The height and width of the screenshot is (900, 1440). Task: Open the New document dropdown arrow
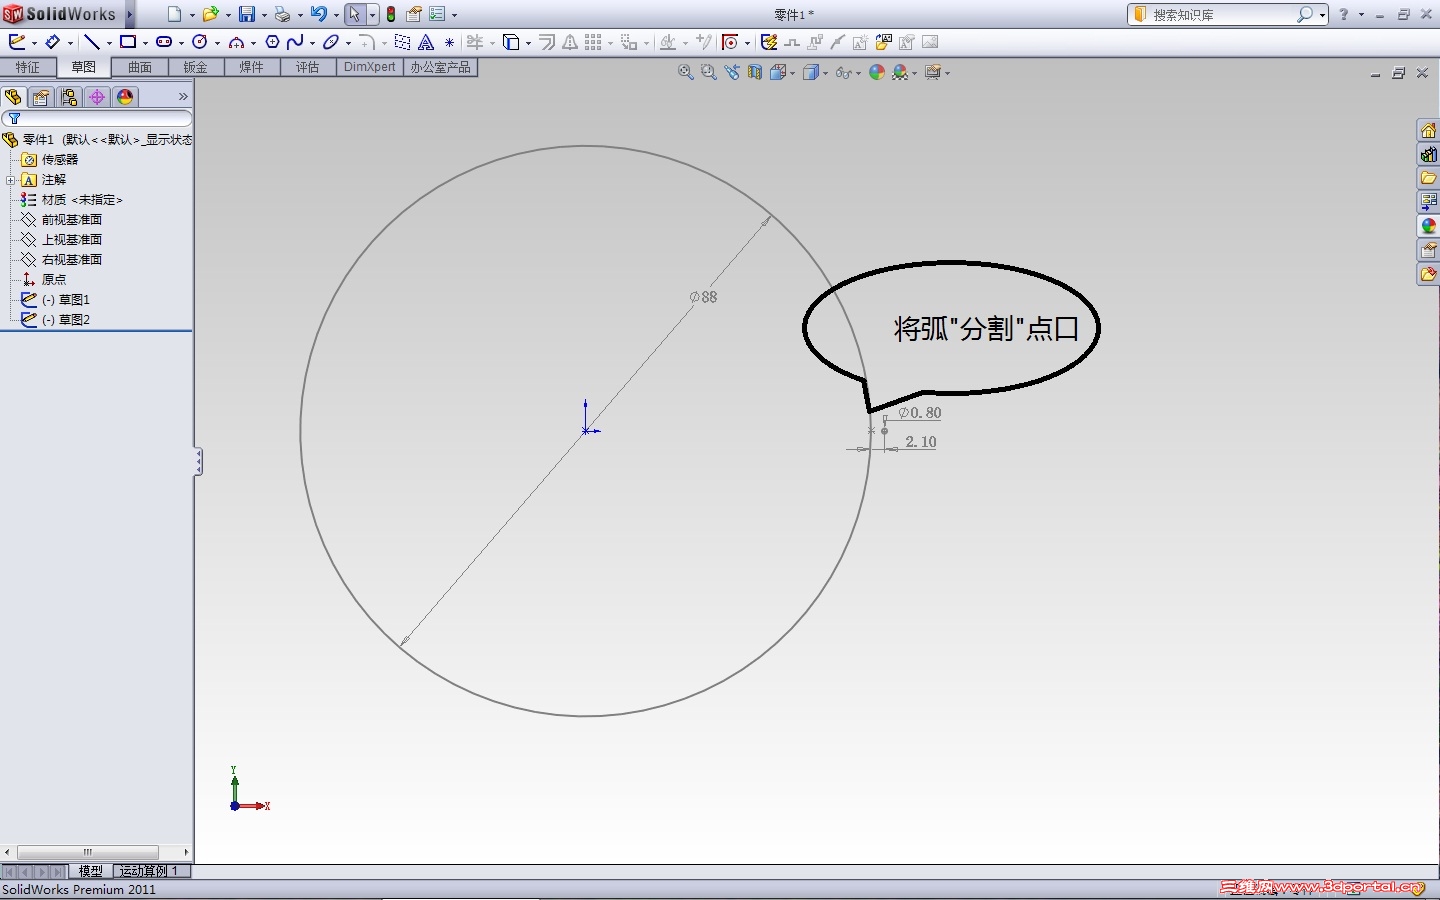(x=192, y=15)
